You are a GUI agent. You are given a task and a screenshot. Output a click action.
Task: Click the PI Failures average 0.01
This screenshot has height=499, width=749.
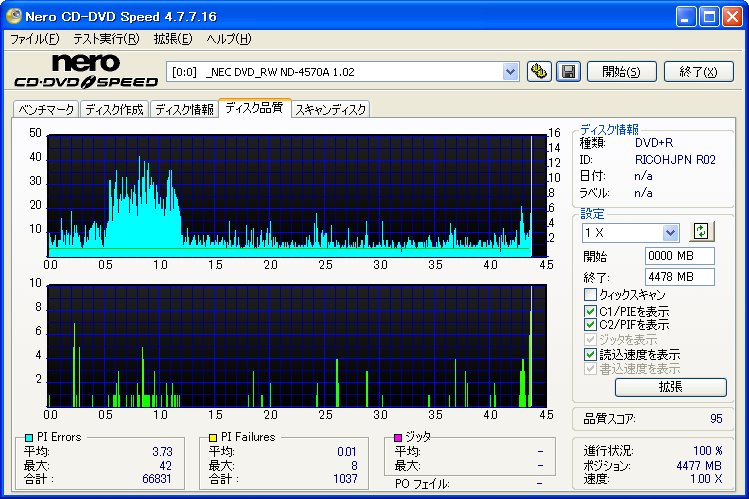tap(347, 452)
